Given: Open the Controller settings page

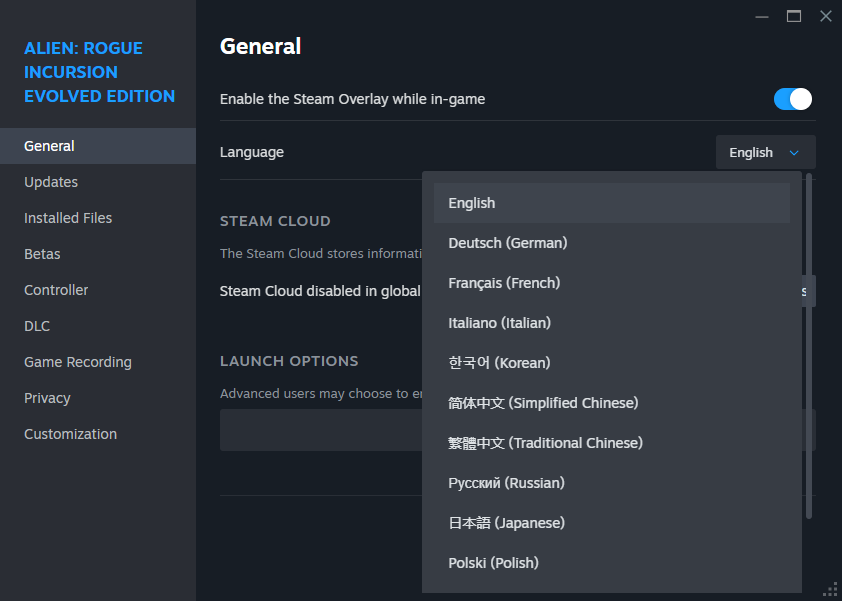Looking at the screenshot, I should (56, 290).
